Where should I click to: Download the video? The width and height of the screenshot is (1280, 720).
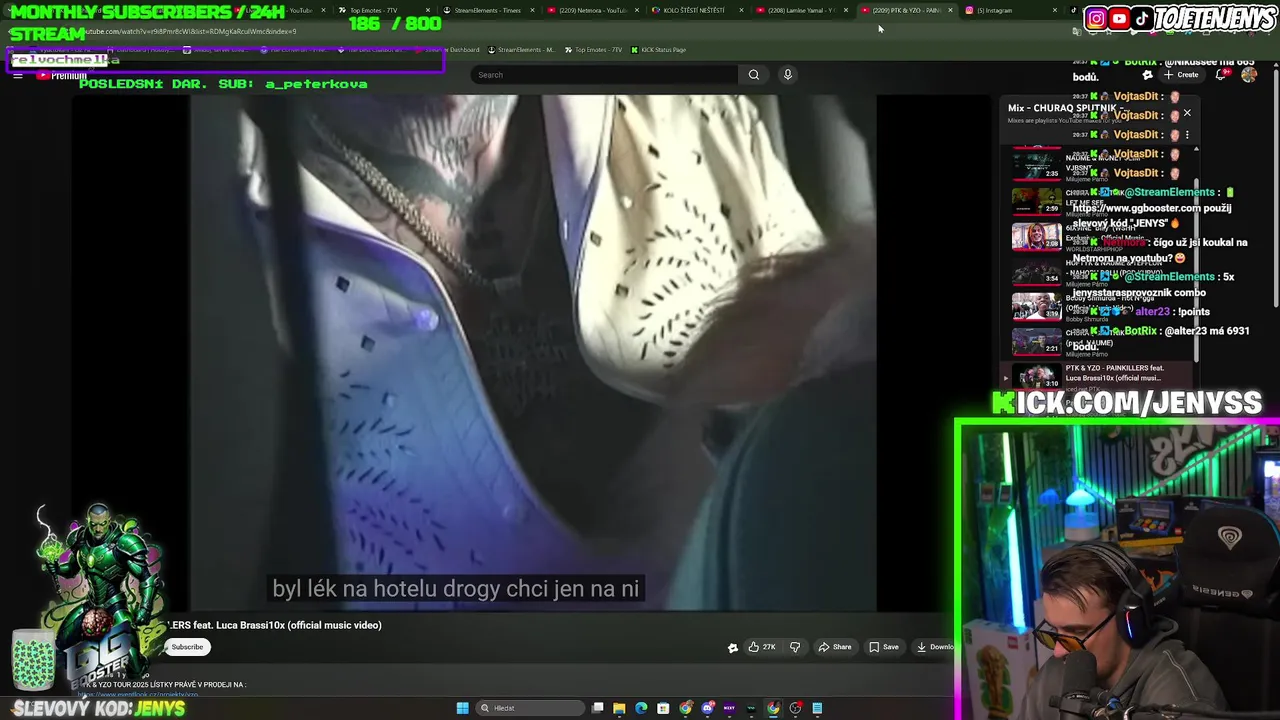[934, 647]
